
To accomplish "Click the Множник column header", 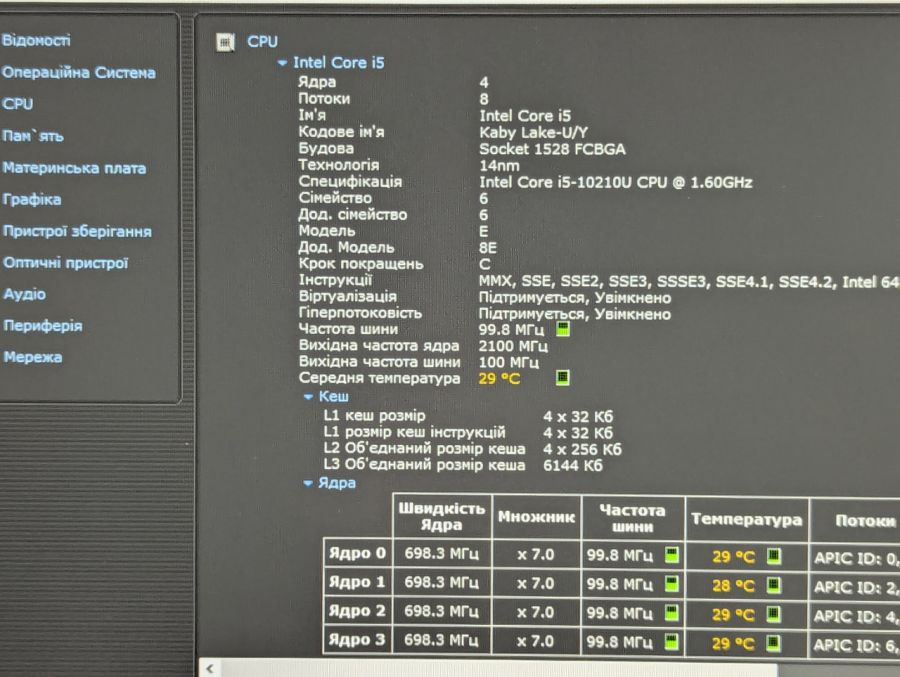I will (x=536, y=517).
